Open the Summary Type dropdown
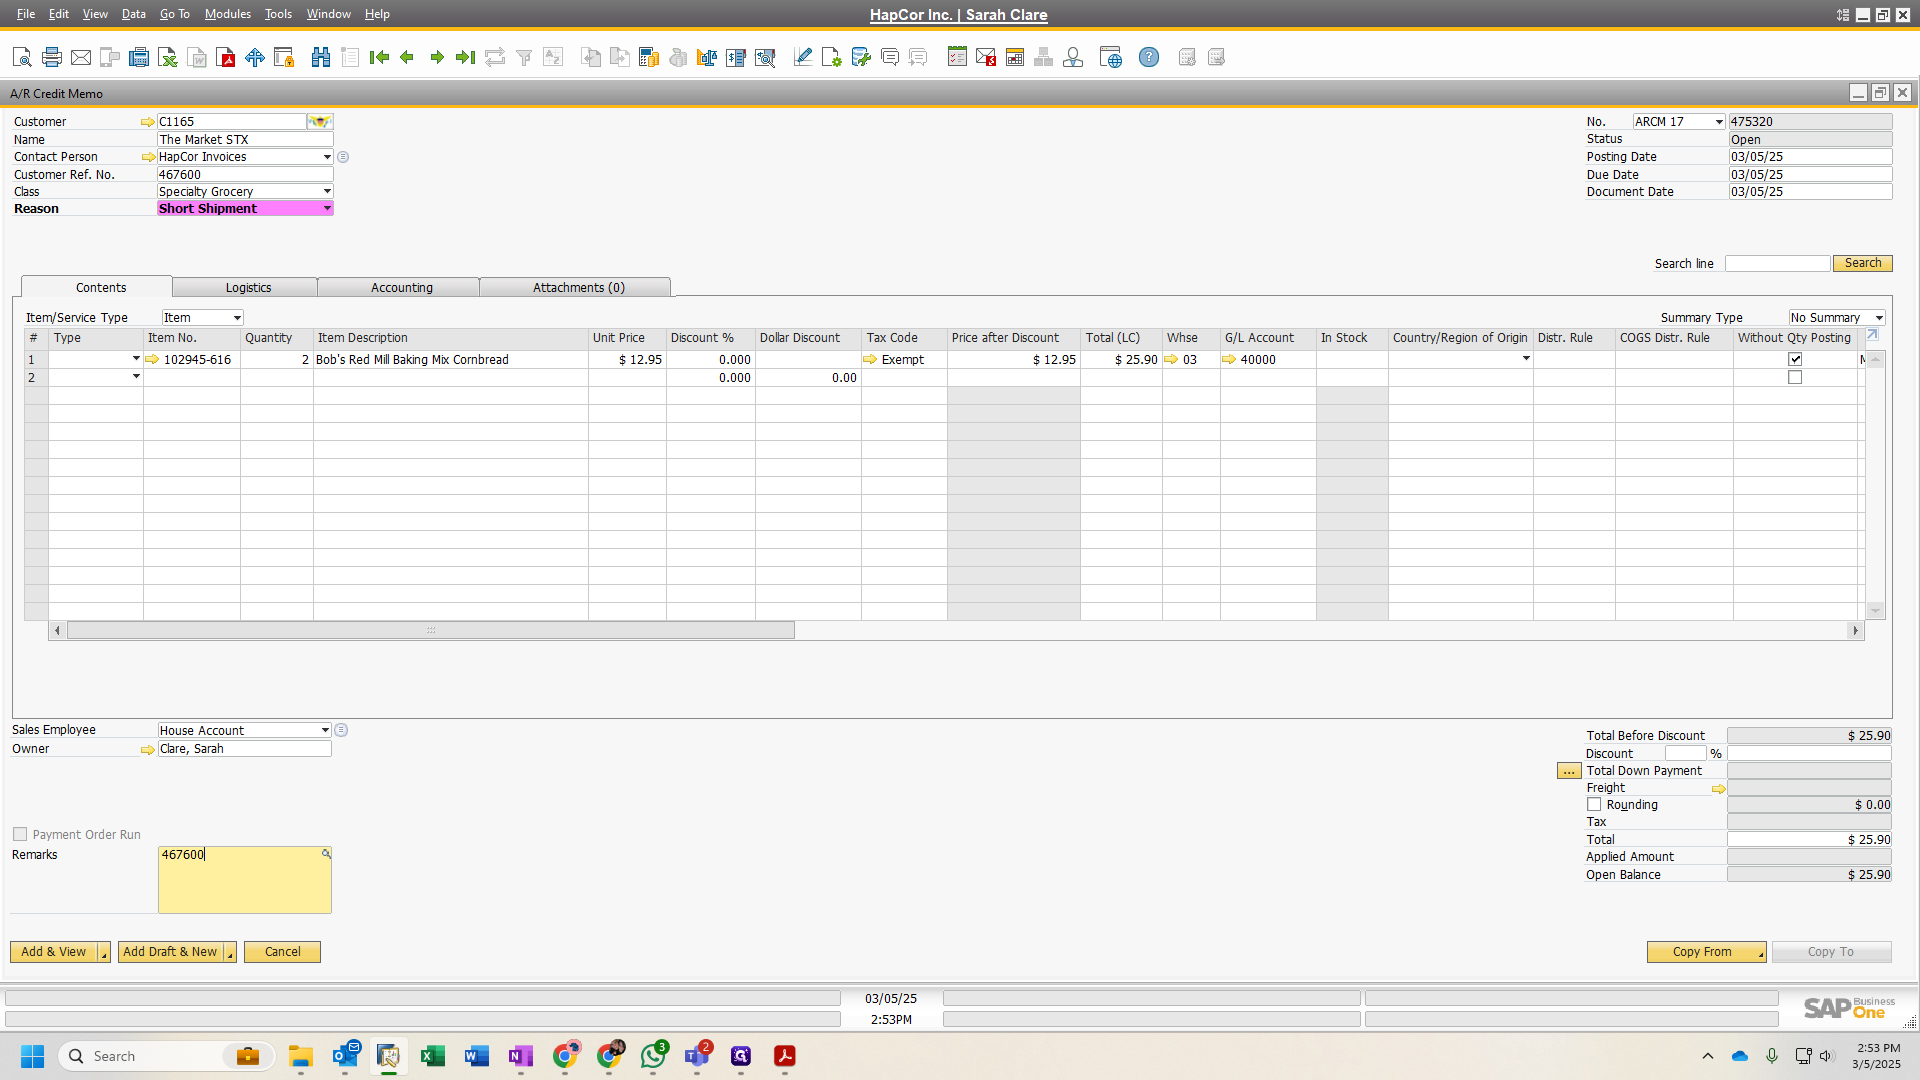Screen dimensions: 1920x1080 point(1879,318)
